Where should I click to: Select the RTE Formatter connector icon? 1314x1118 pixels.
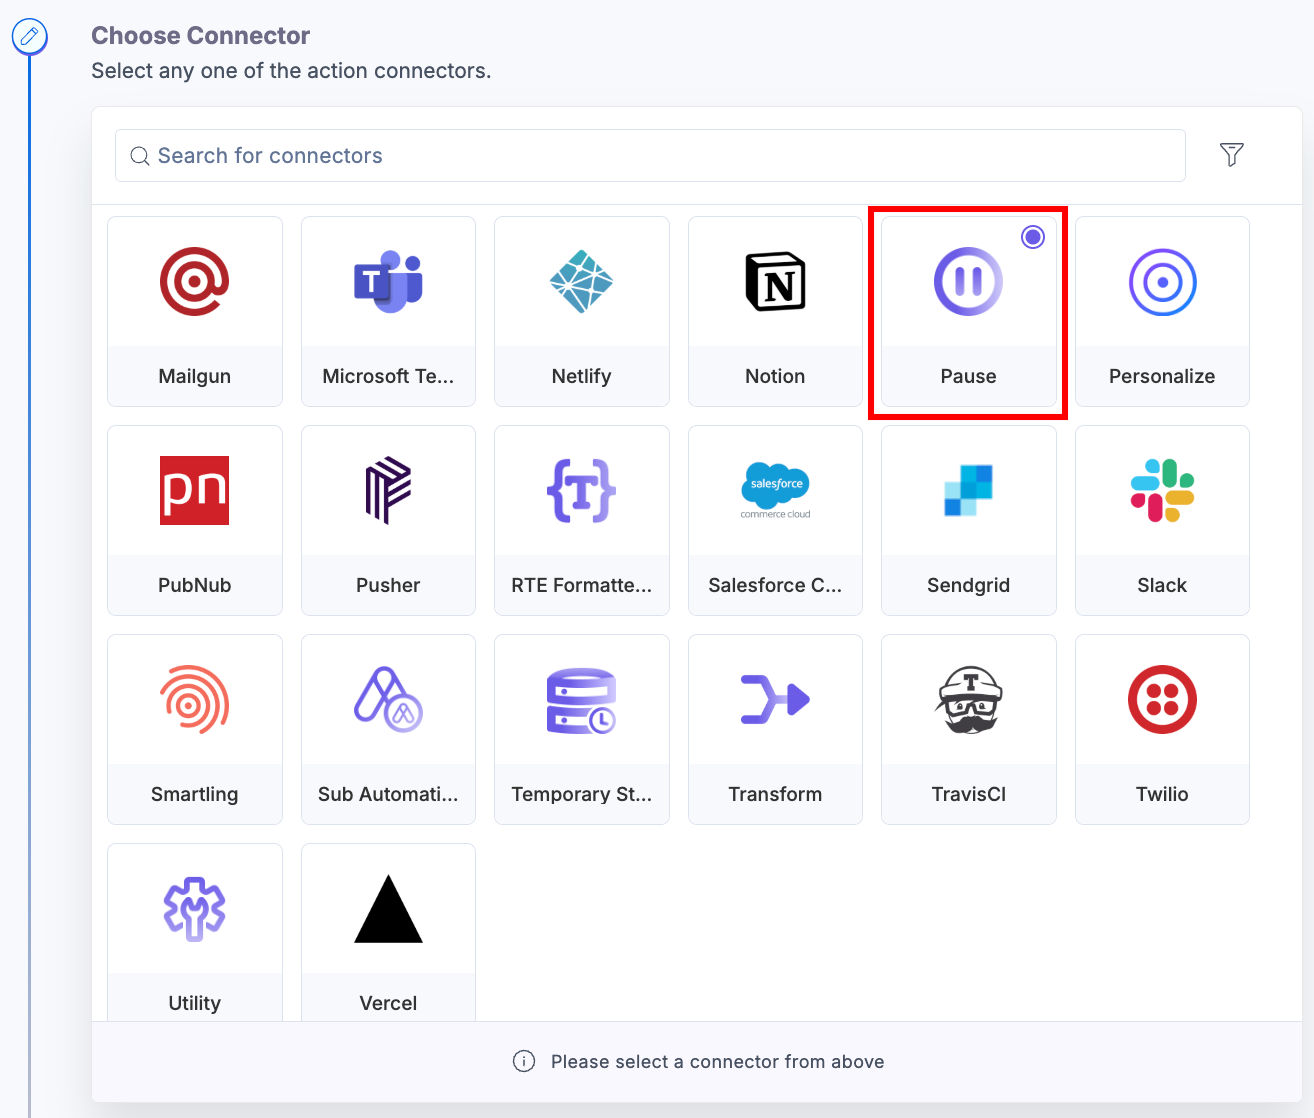coord(581,491)
